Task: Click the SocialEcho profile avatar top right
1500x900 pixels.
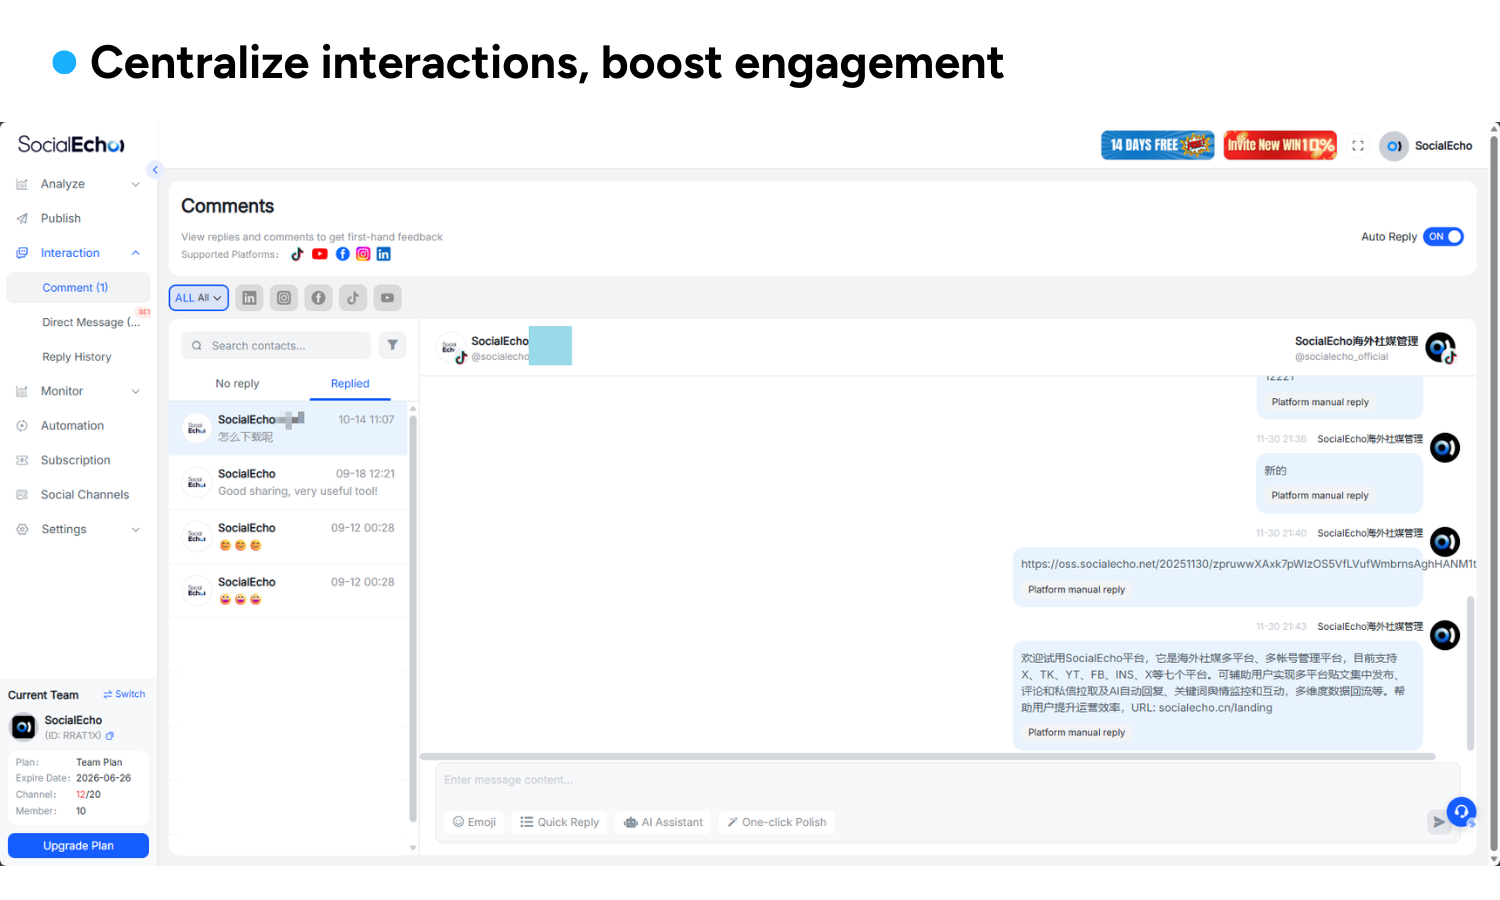Action: (1394, 145)
